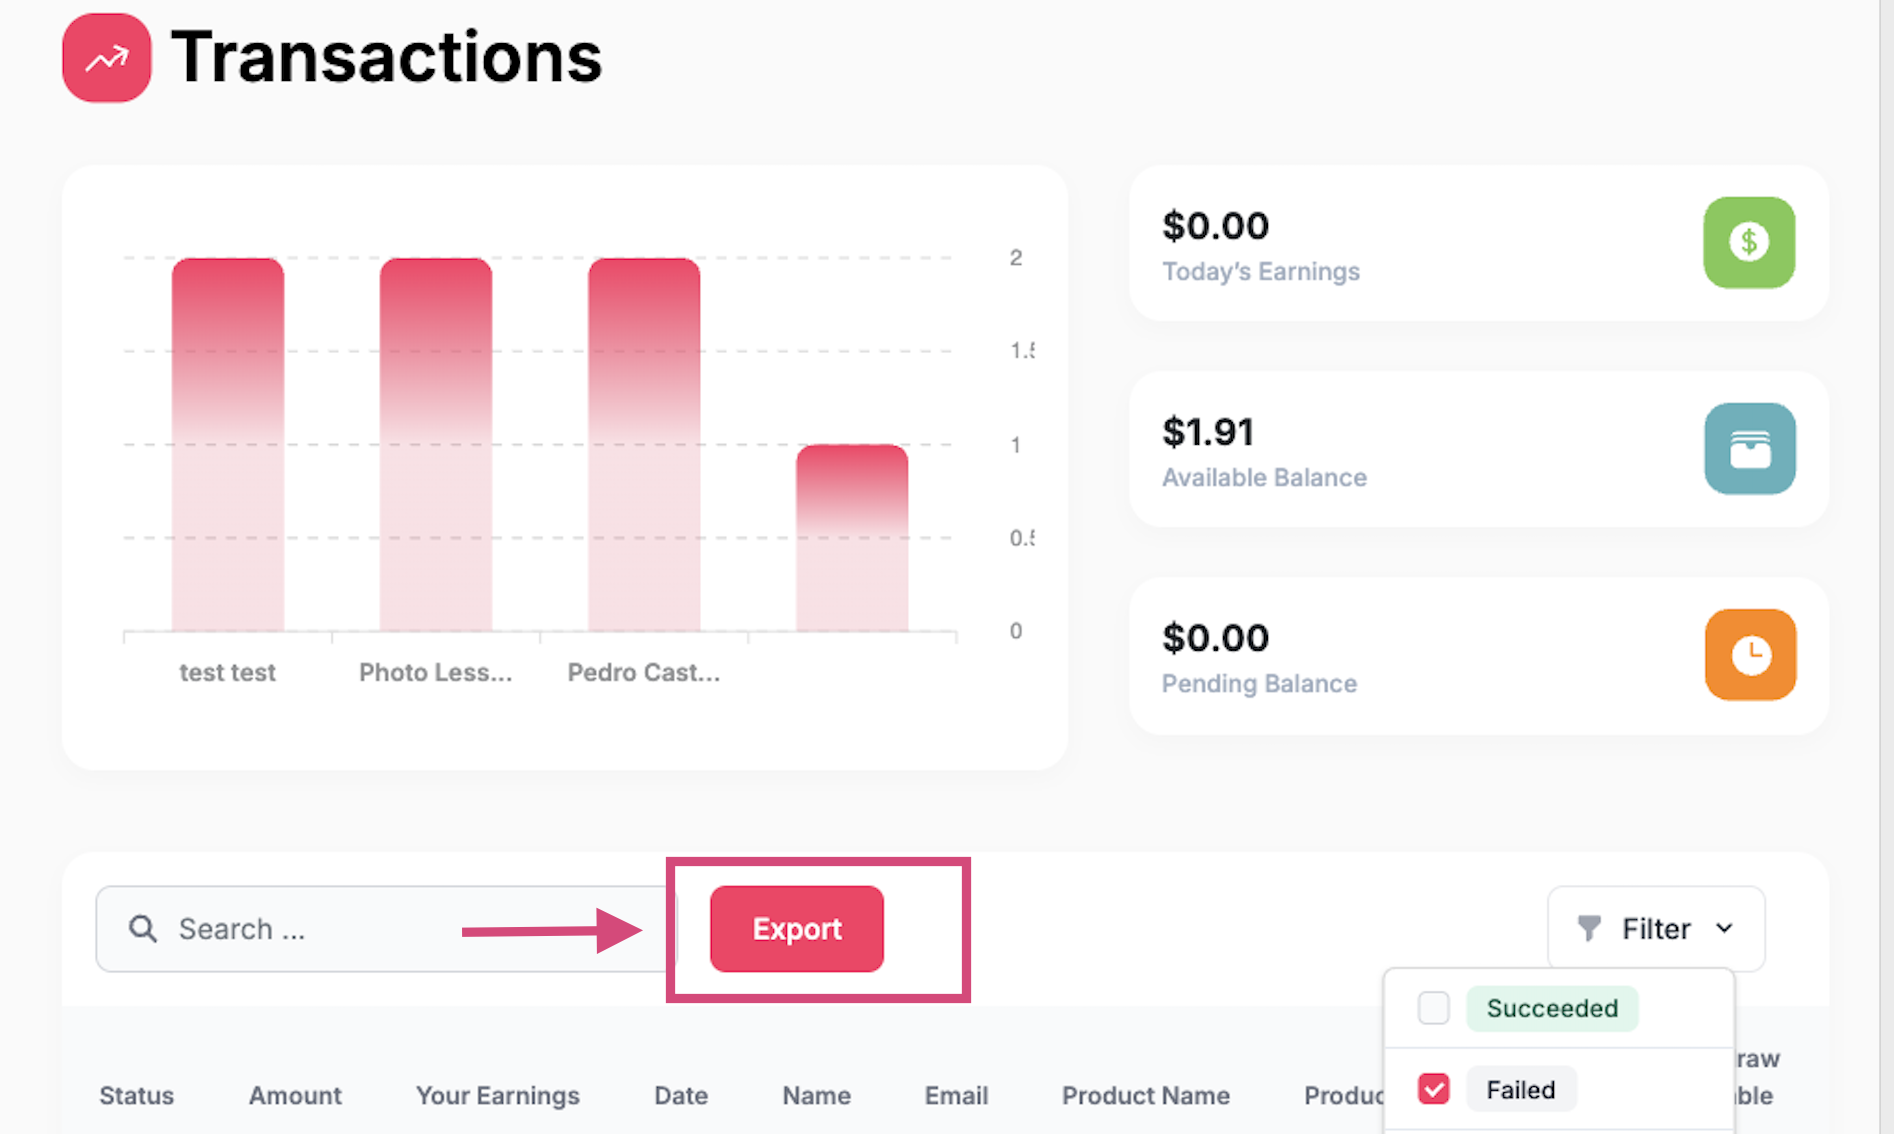This screenshot has width=1894, height=1134.
Task: Sort by Amount column header
Action: (295, 1096)
